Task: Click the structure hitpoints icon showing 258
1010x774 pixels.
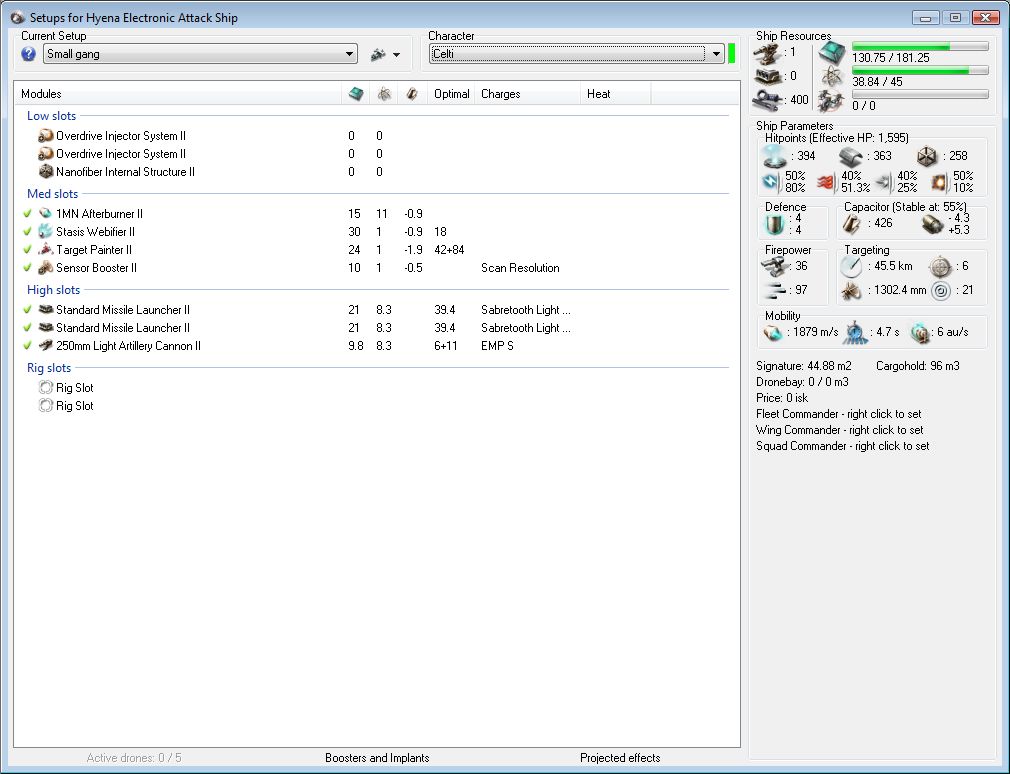Action: pyautogui.click(x=927, y=156)
